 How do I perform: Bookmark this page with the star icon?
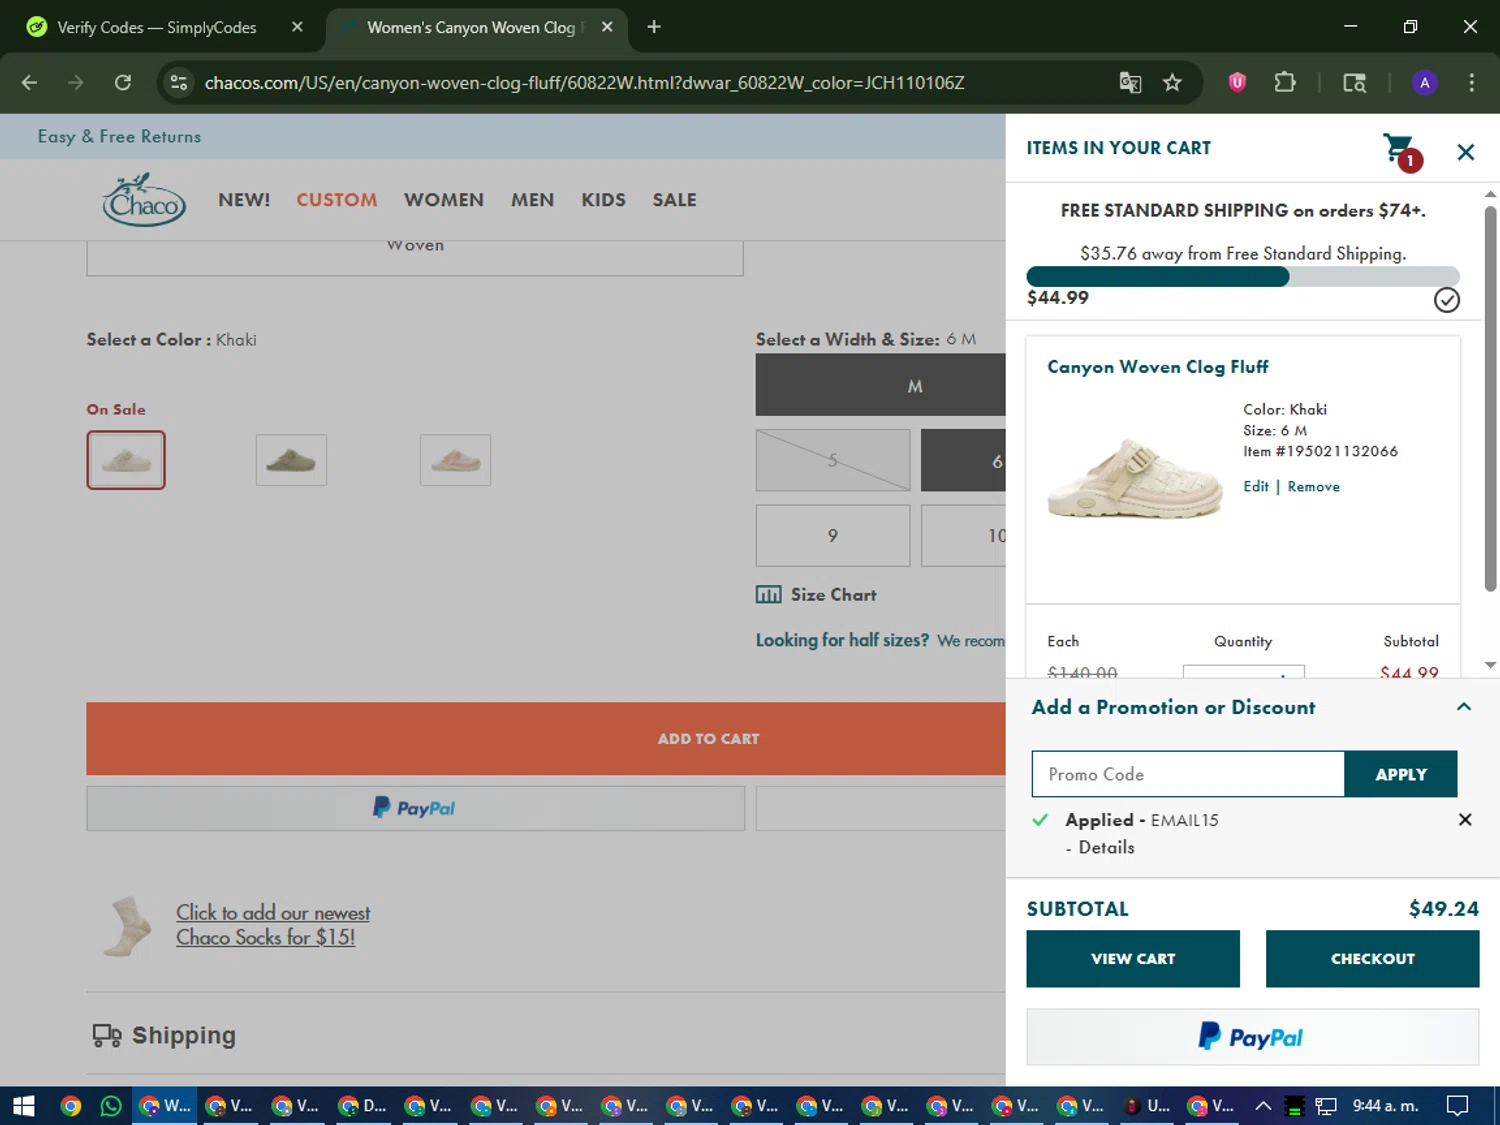point(1172,82)
